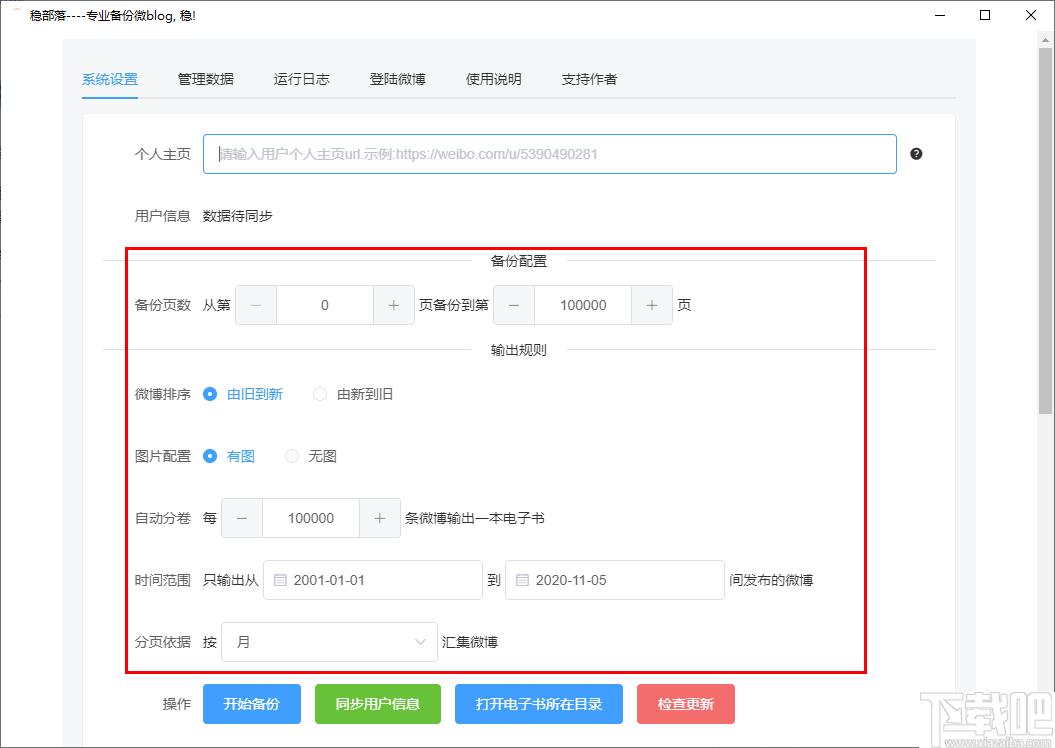Click the start date field 2001-01-01

pos(373,580)
